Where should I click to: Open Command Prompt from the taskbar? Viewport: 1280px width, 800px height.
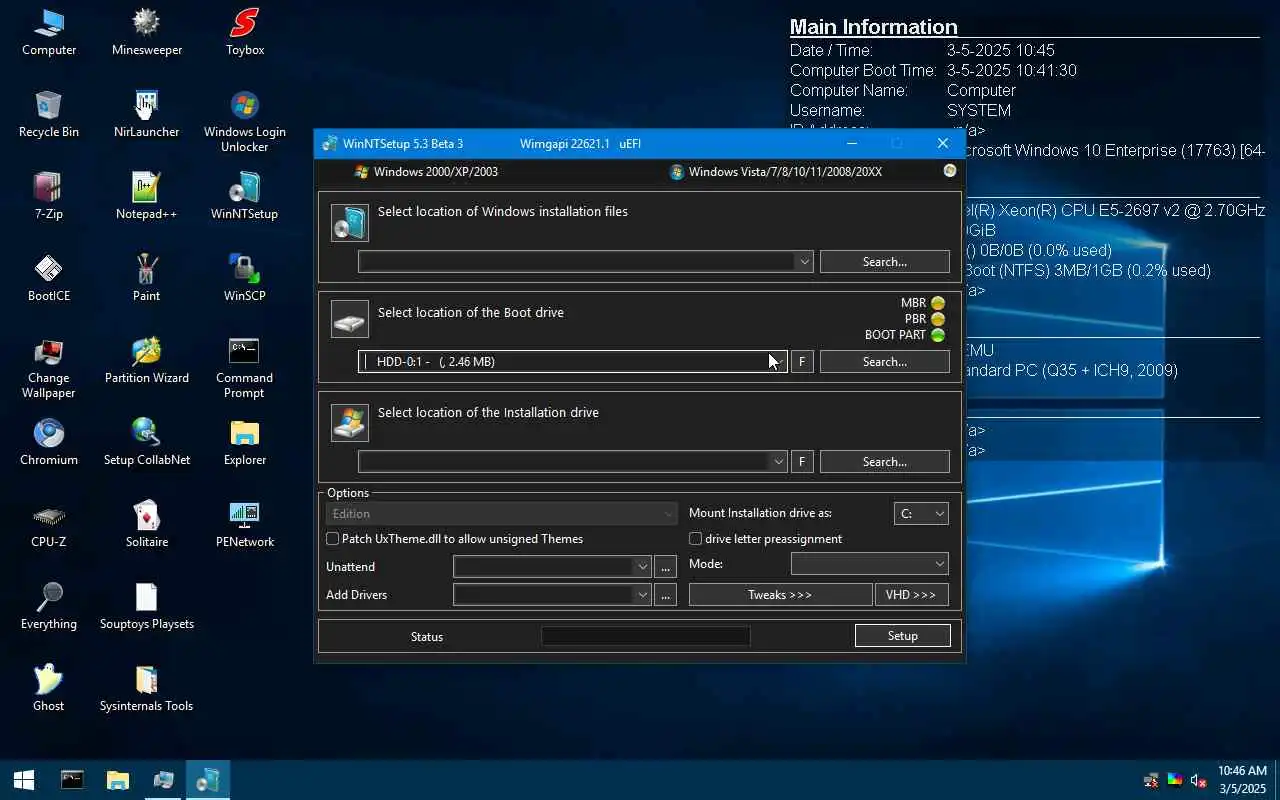click(x=72, y=780)
